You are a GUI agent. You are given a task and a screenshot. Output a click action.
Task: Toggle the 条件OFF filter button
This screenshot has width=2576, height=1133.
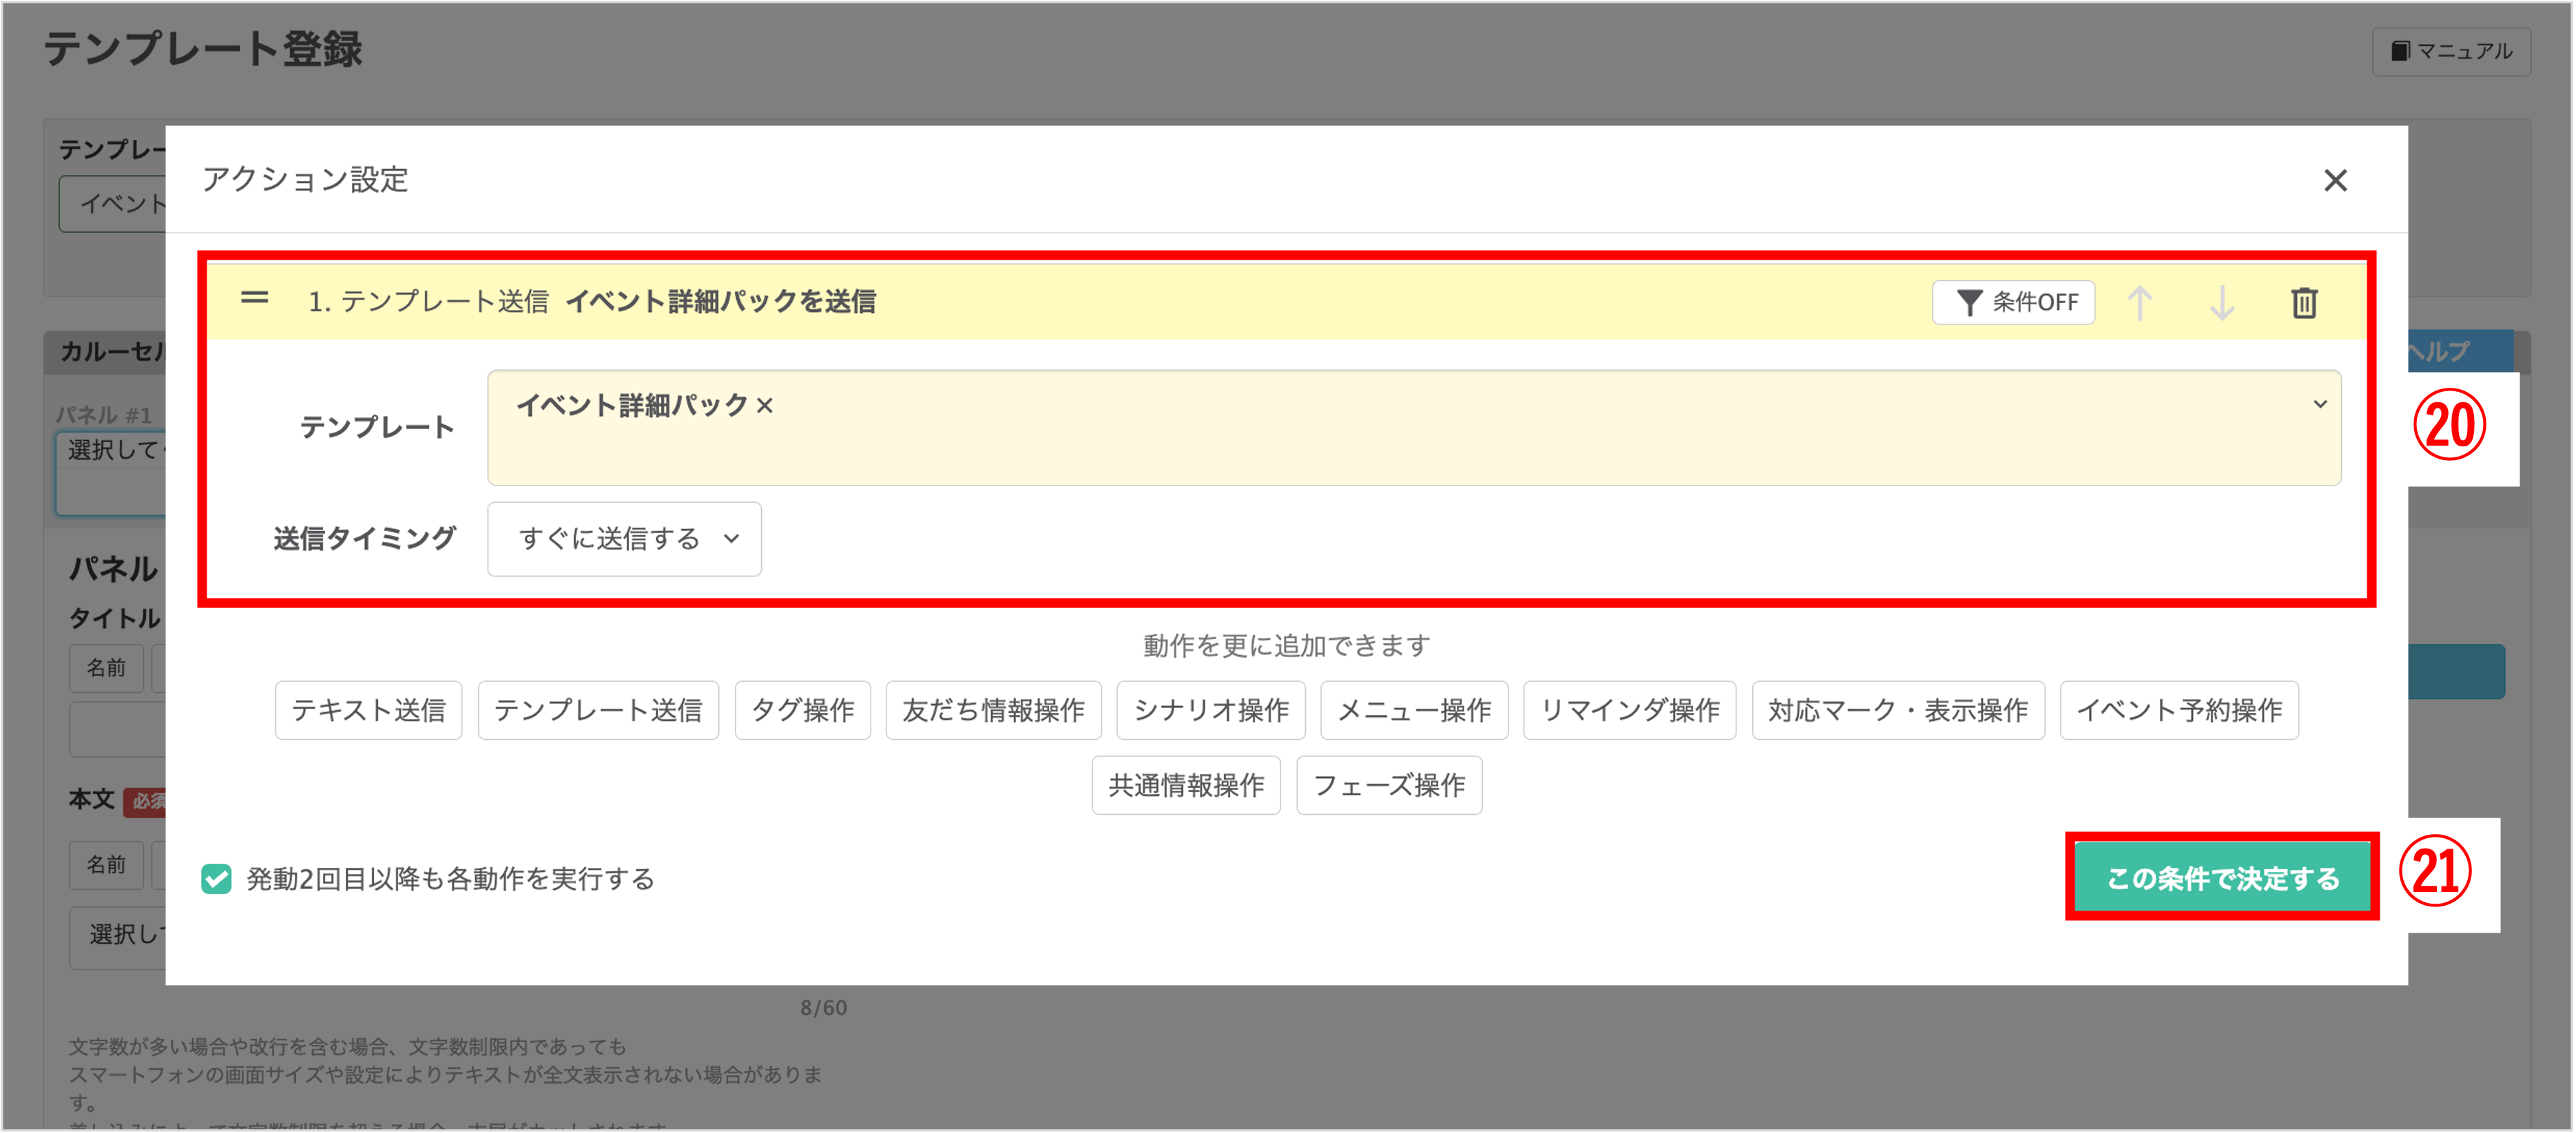[2013, 302]
